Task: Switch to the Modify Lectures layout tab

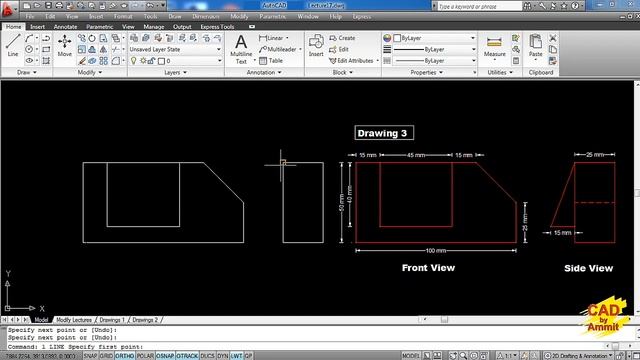Action: [74, 320]
